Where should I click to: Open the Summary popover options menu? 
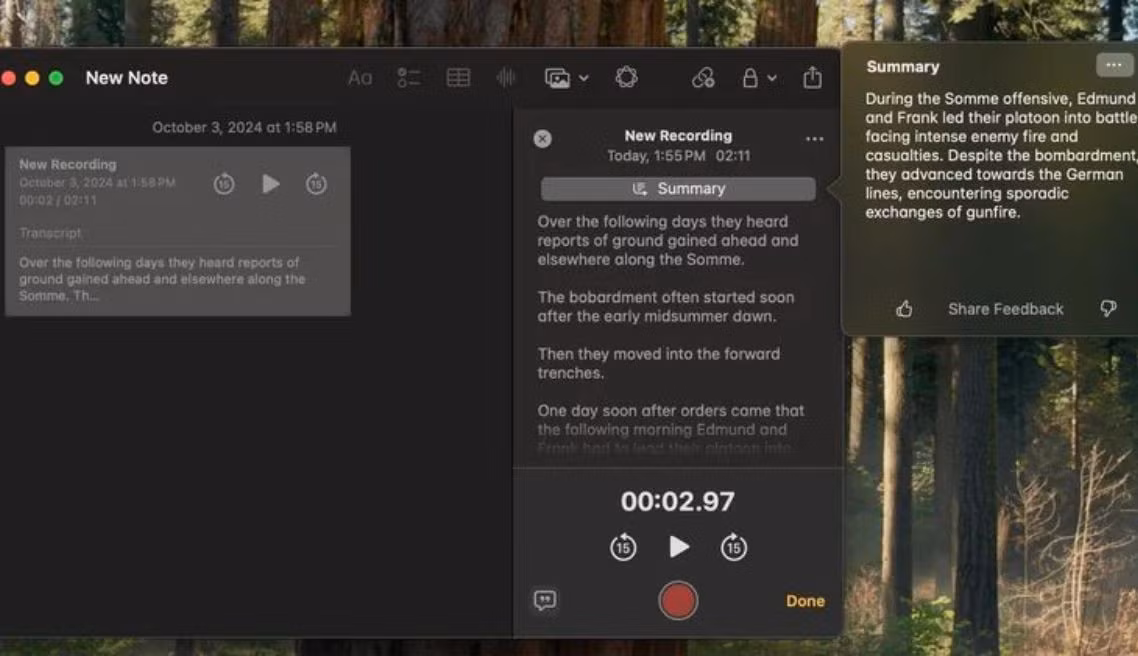[1113, 65]
